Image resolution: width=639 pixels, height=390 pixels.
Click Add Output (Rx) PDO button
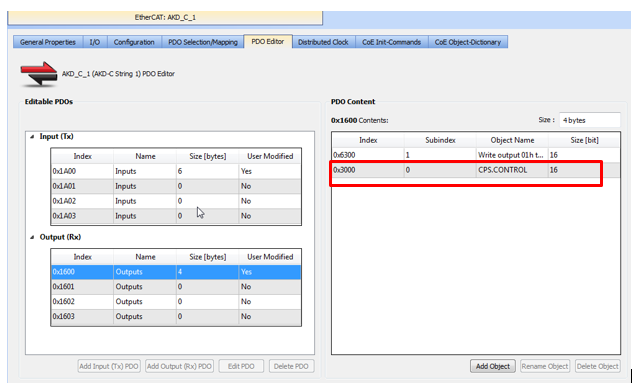pyautogui.click(x=179, y=366)
